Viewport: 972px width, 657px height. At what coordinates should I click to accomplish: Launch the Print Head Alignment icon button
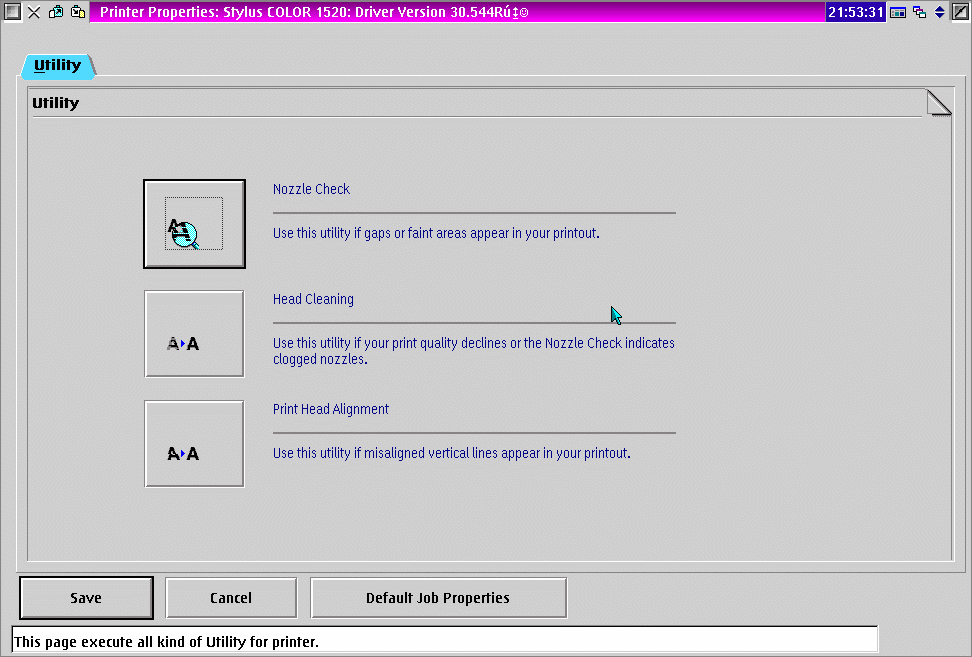pyautogui.click(x=194, y=444)
